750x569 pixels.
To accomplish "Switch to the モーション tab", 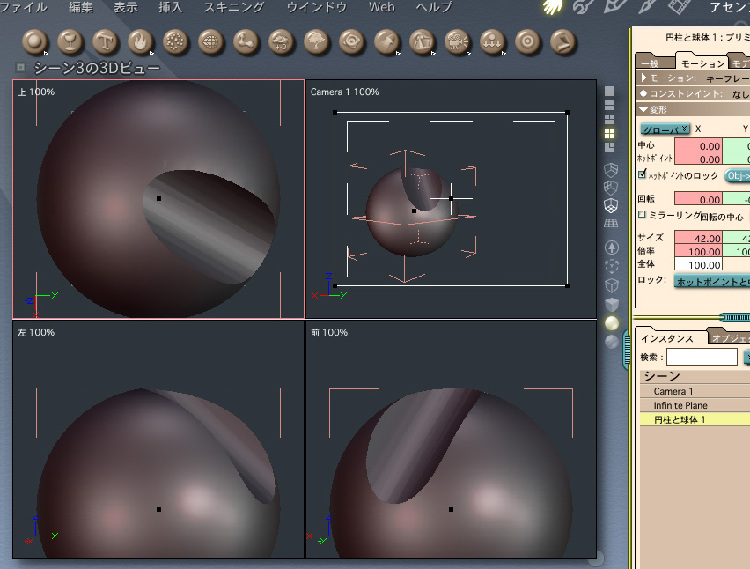I will tap(701, 63).
